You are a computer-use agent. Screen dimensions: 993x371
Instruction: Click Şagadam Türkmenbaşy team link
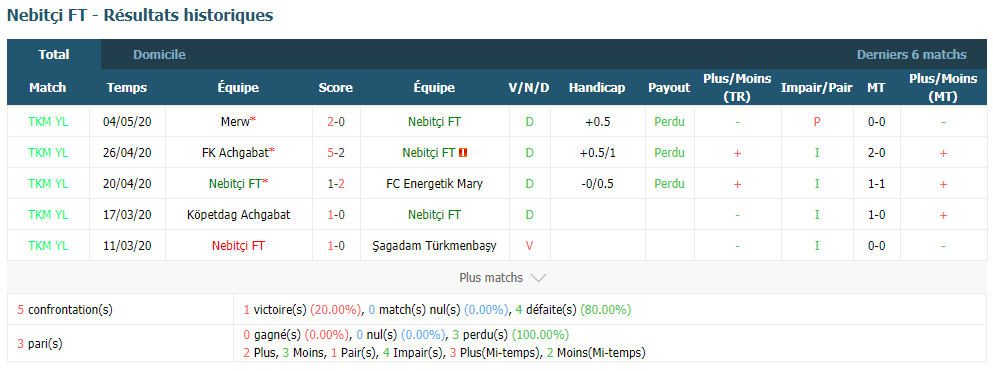point(434,246)
